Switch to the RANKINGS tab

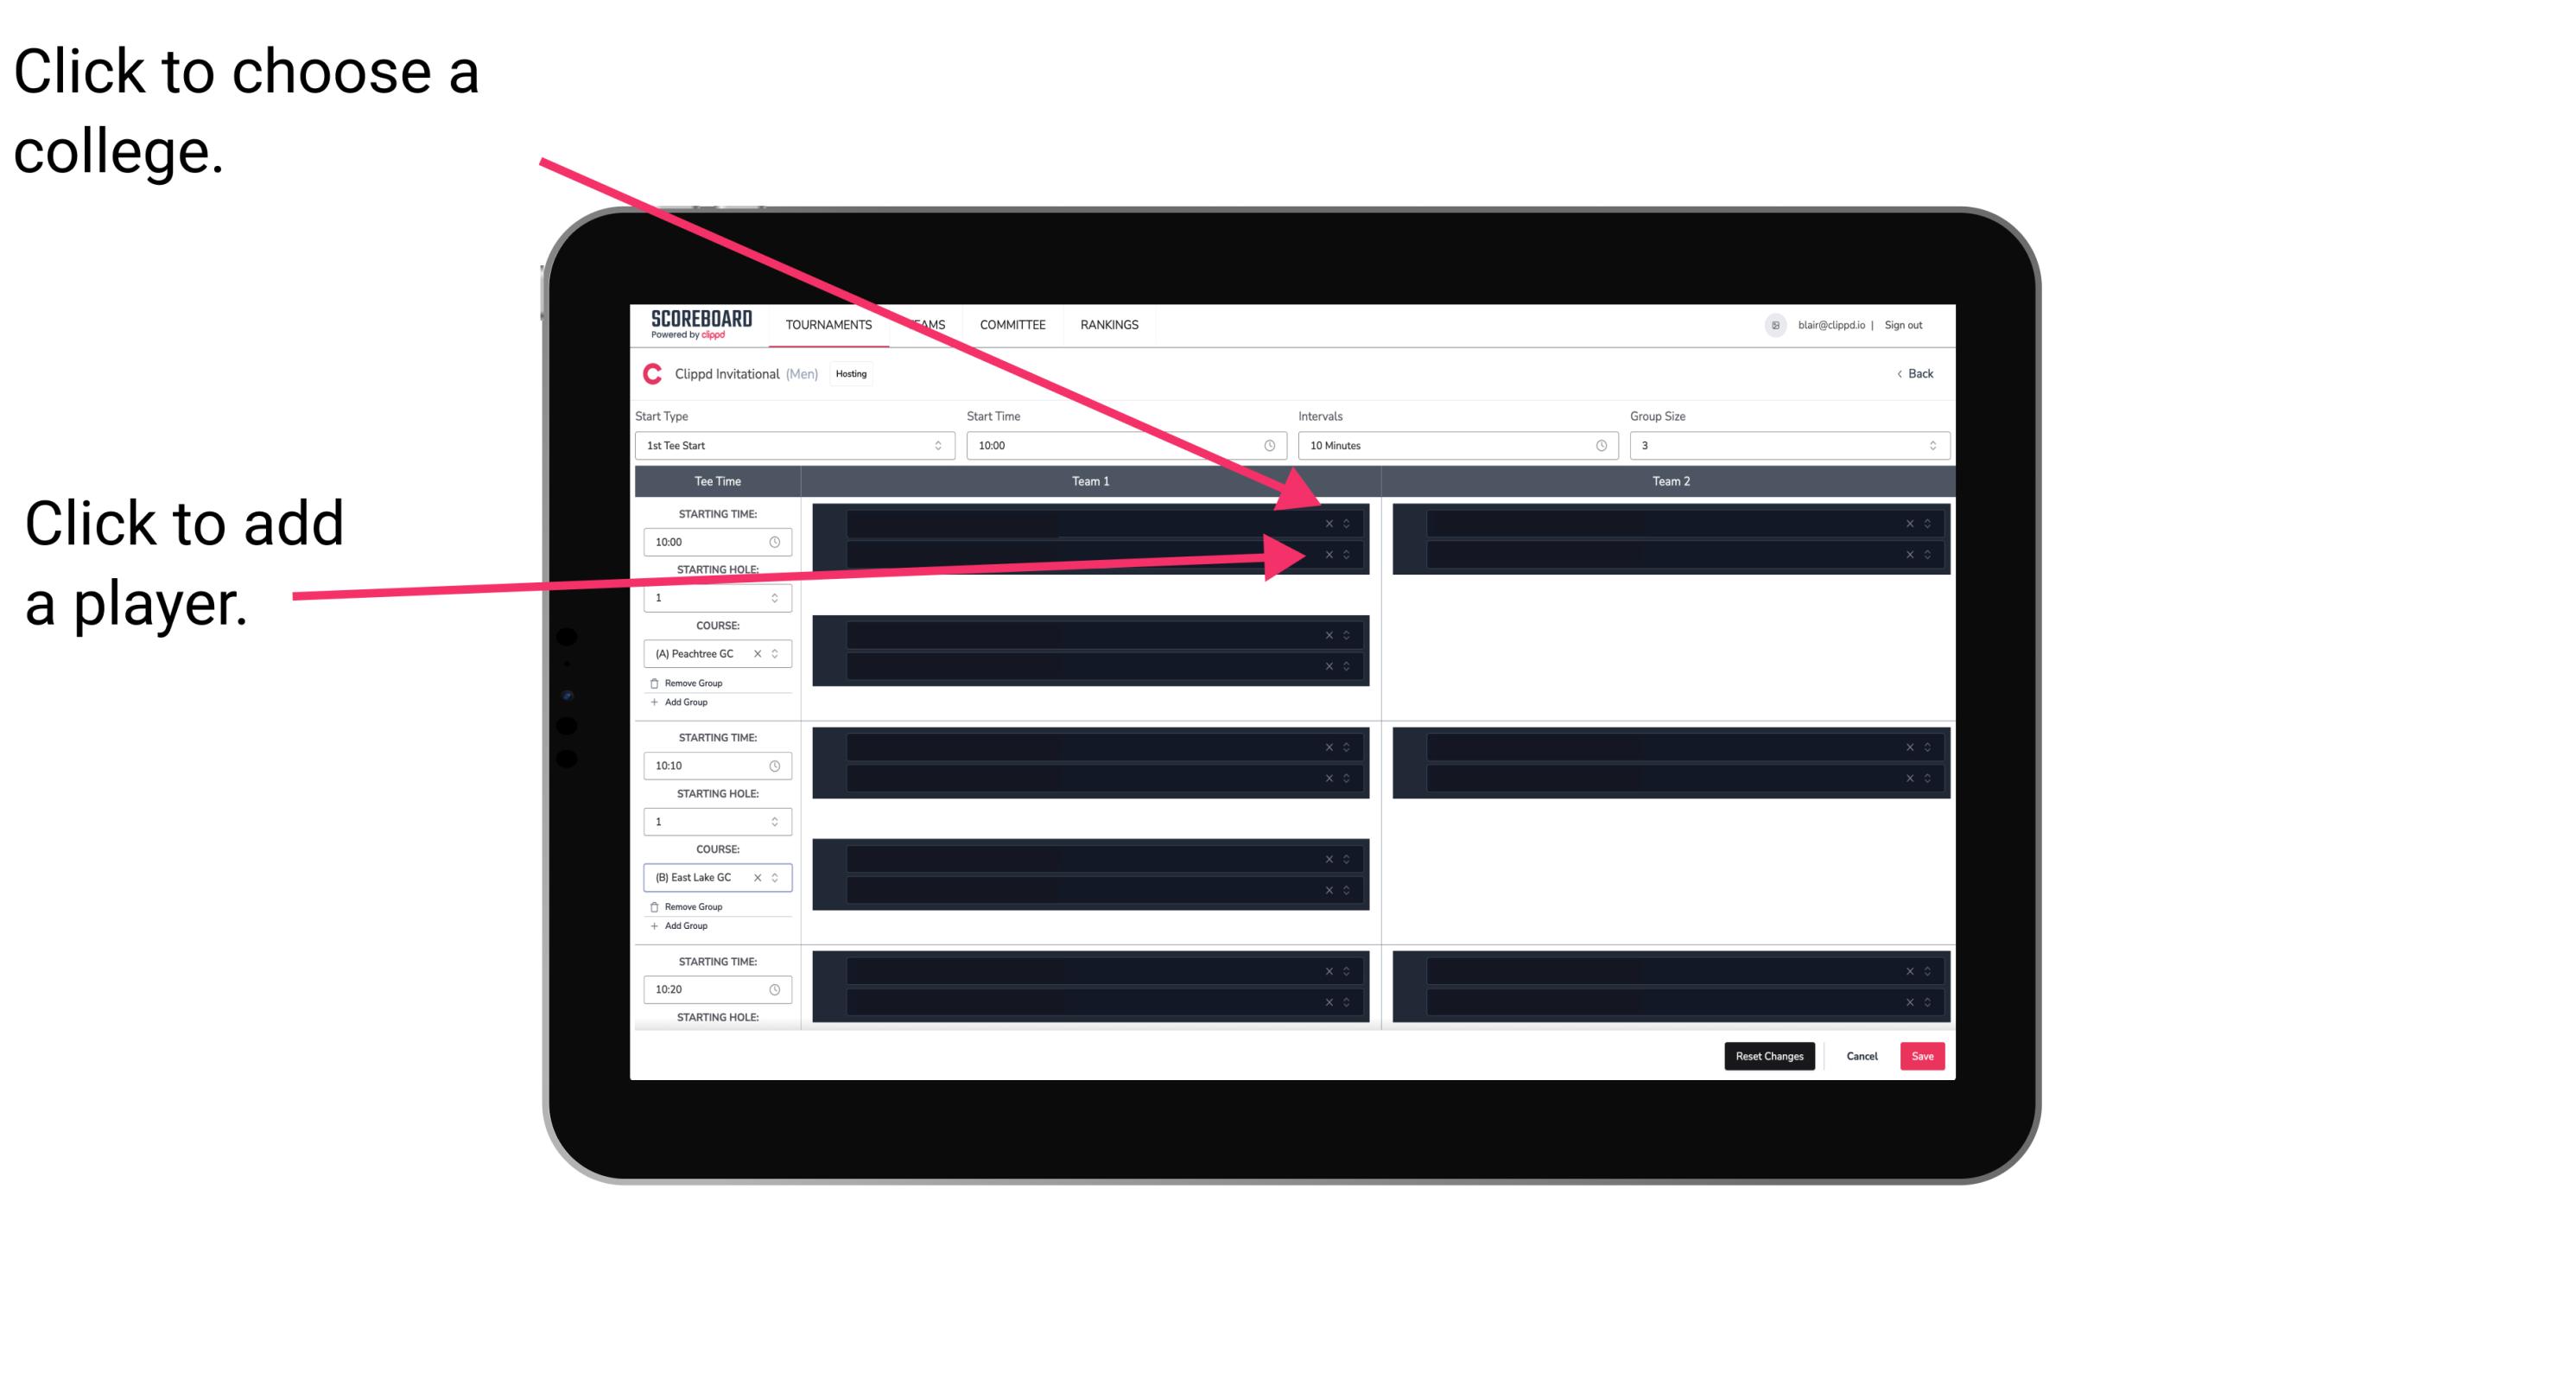[x=1111, y=324]
